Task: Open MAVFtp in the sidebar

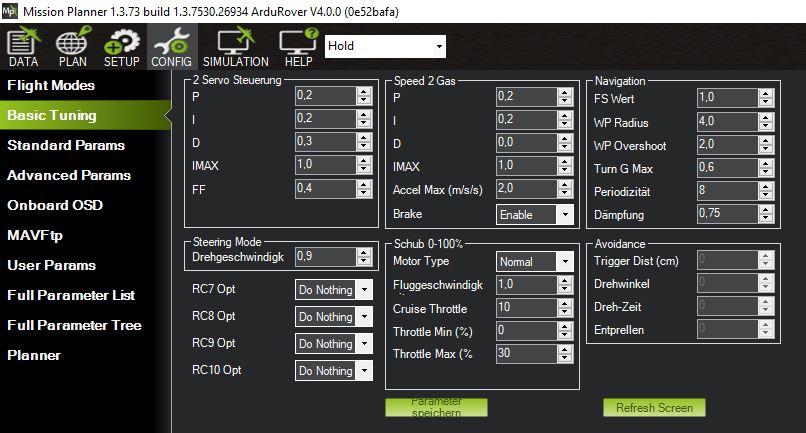Action: point(85,235)
